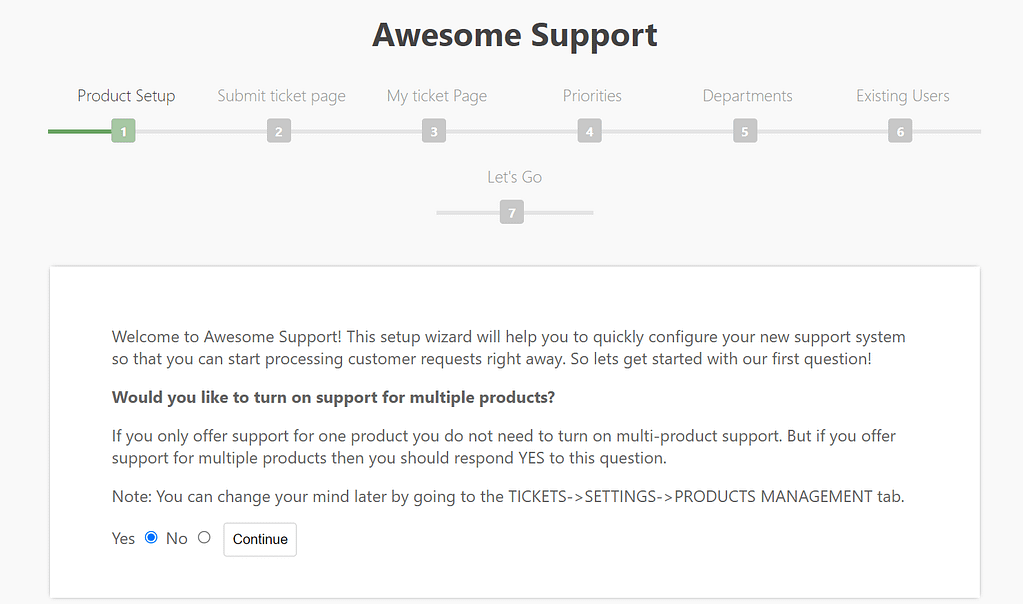Select step 2 badge on the progress bar

(x=278, y=130)
